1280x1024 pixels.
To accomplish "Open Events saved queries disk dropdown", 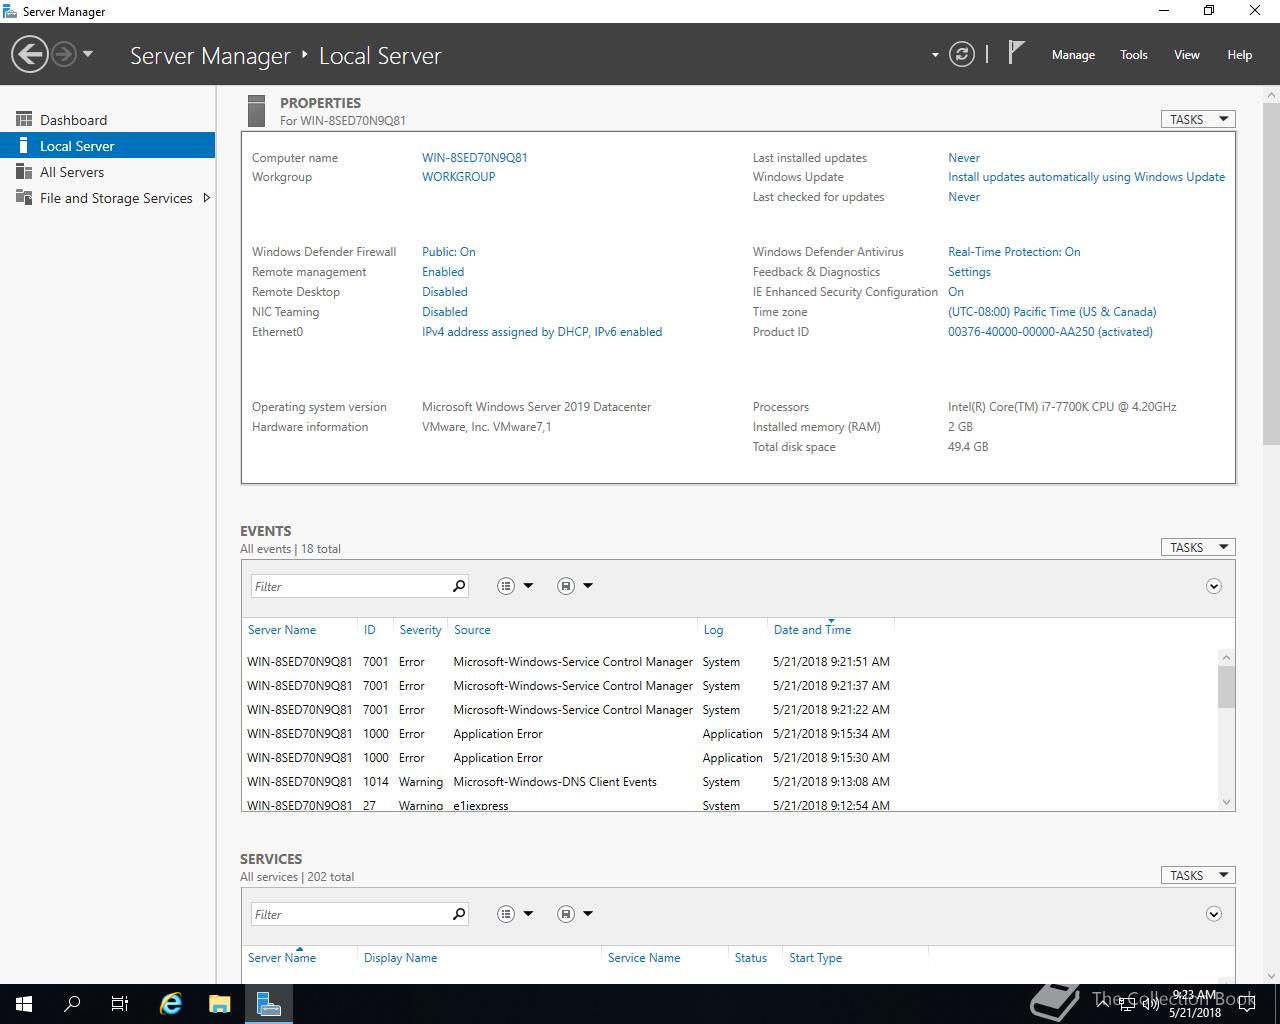I will (575, 586).
